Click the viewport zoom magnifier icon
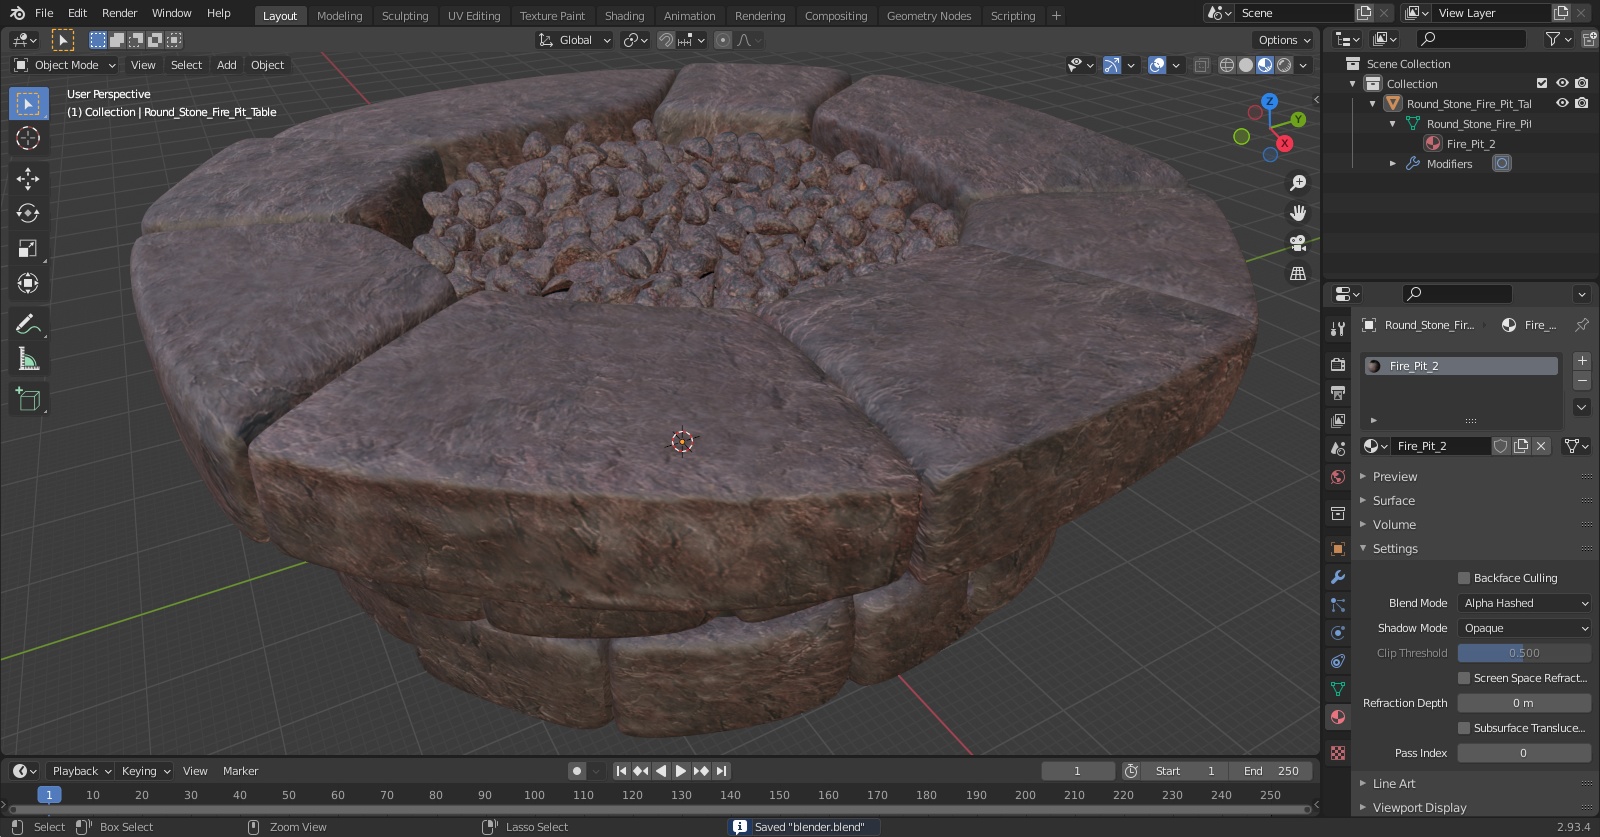Image resolution: width=1600 pixels, height=837 pixels. (x=1298, y=183)
